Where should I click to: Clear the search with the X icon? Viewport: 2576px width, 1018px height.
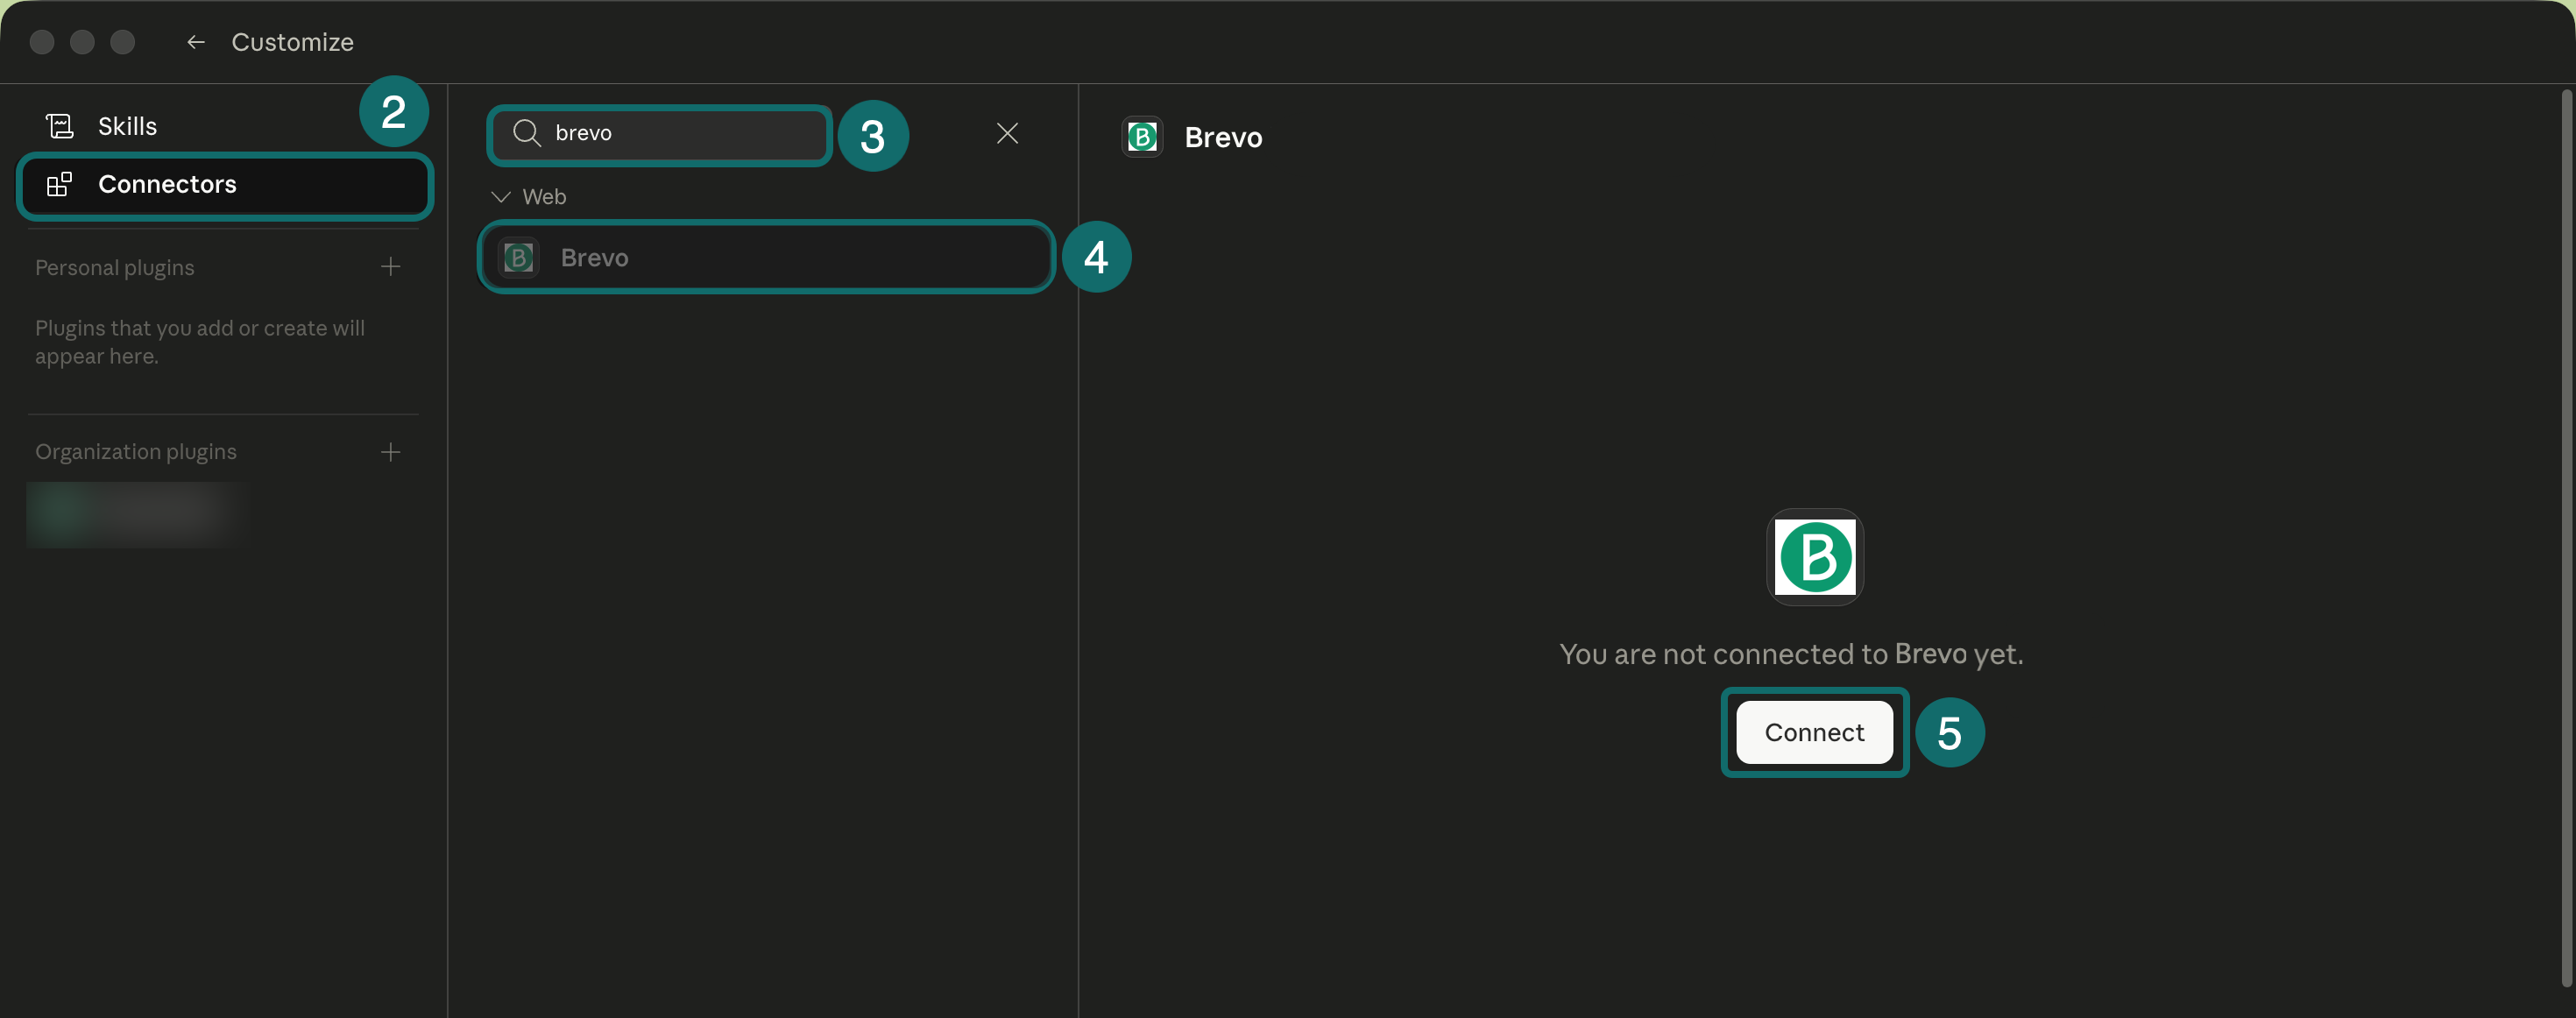[x=1007, y=133]
